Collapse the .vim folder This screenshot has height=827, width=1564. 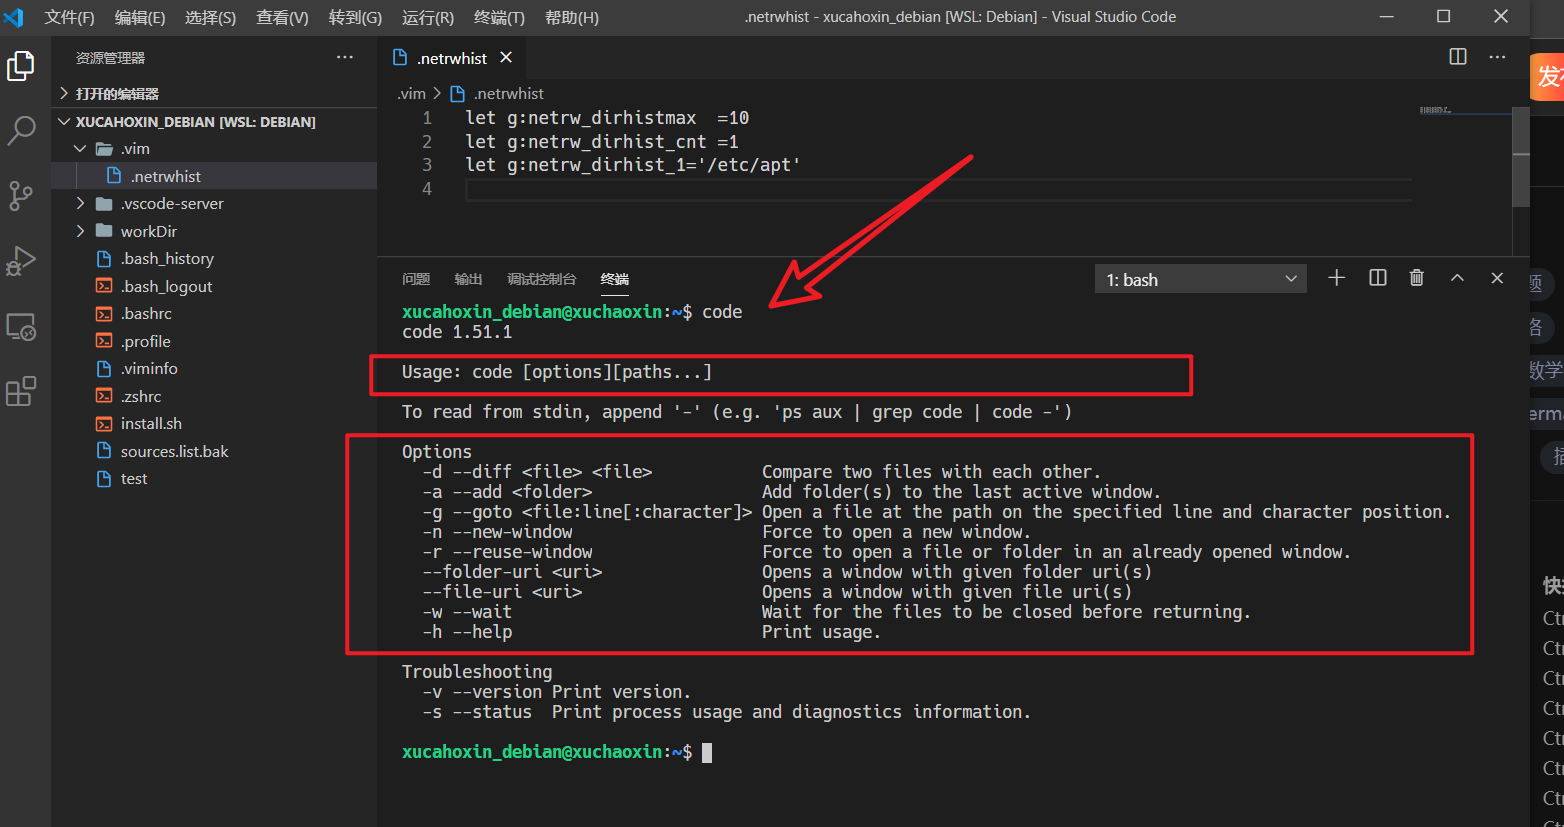[x=215, y=149]
